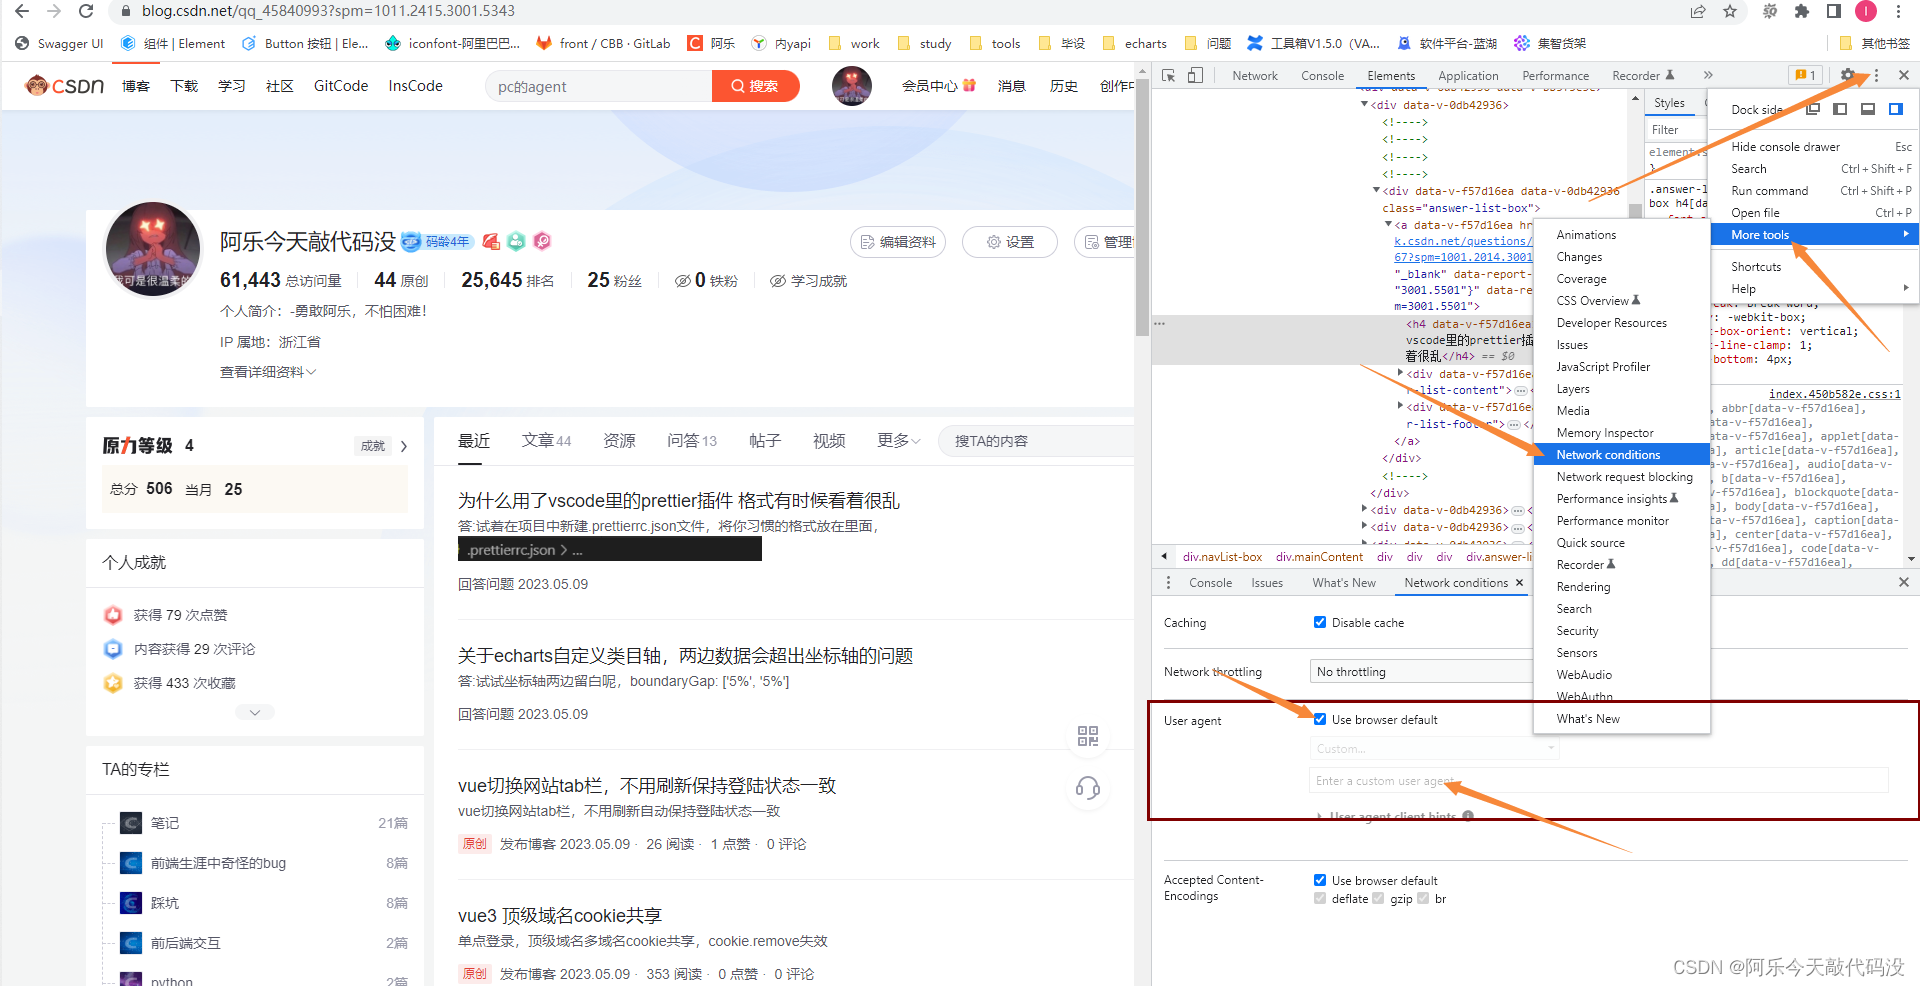
Task: Expand more DevTools tabs chevron
Action: tap(1708, 75)
